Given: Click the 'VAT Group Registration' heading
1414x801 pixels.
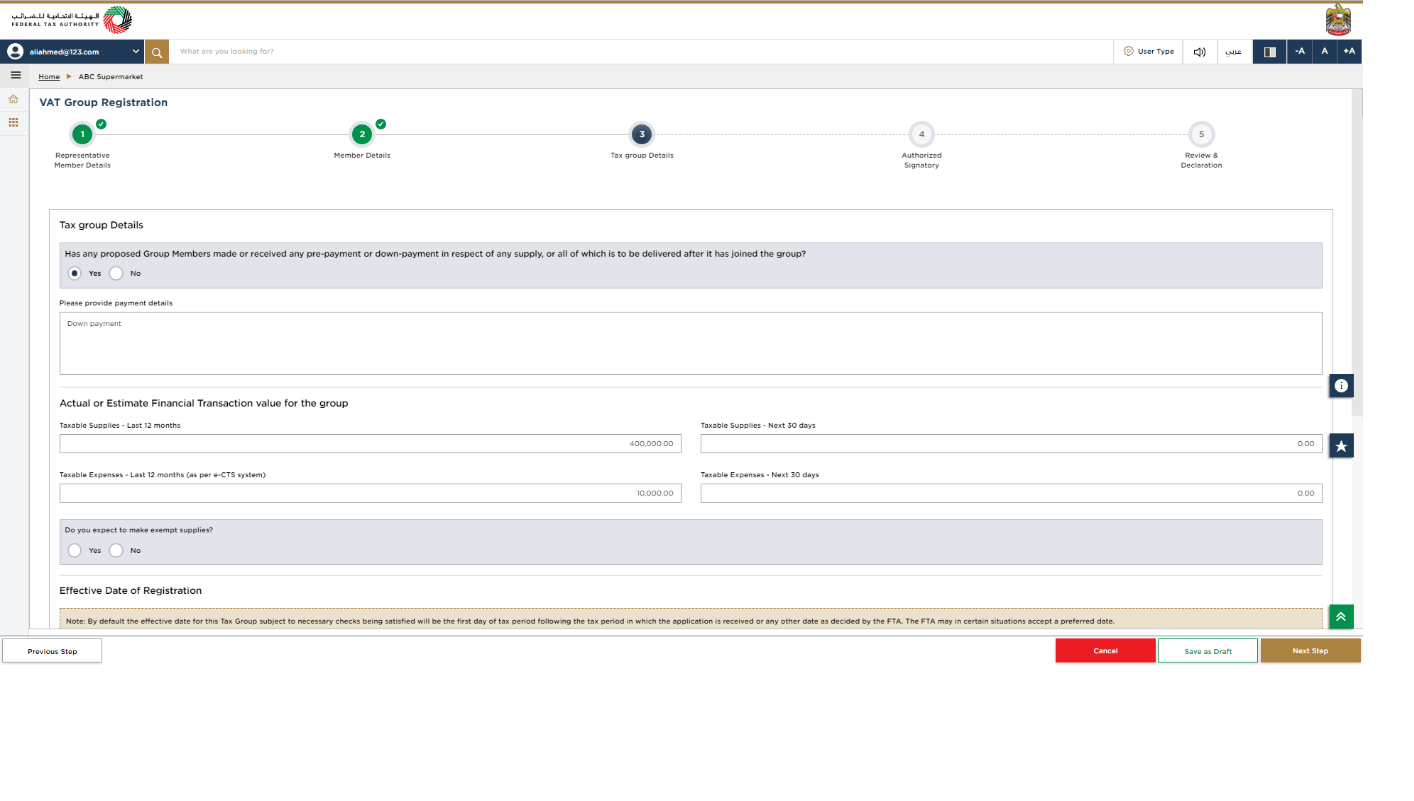Looking at the screenshot, I should 103,102.
